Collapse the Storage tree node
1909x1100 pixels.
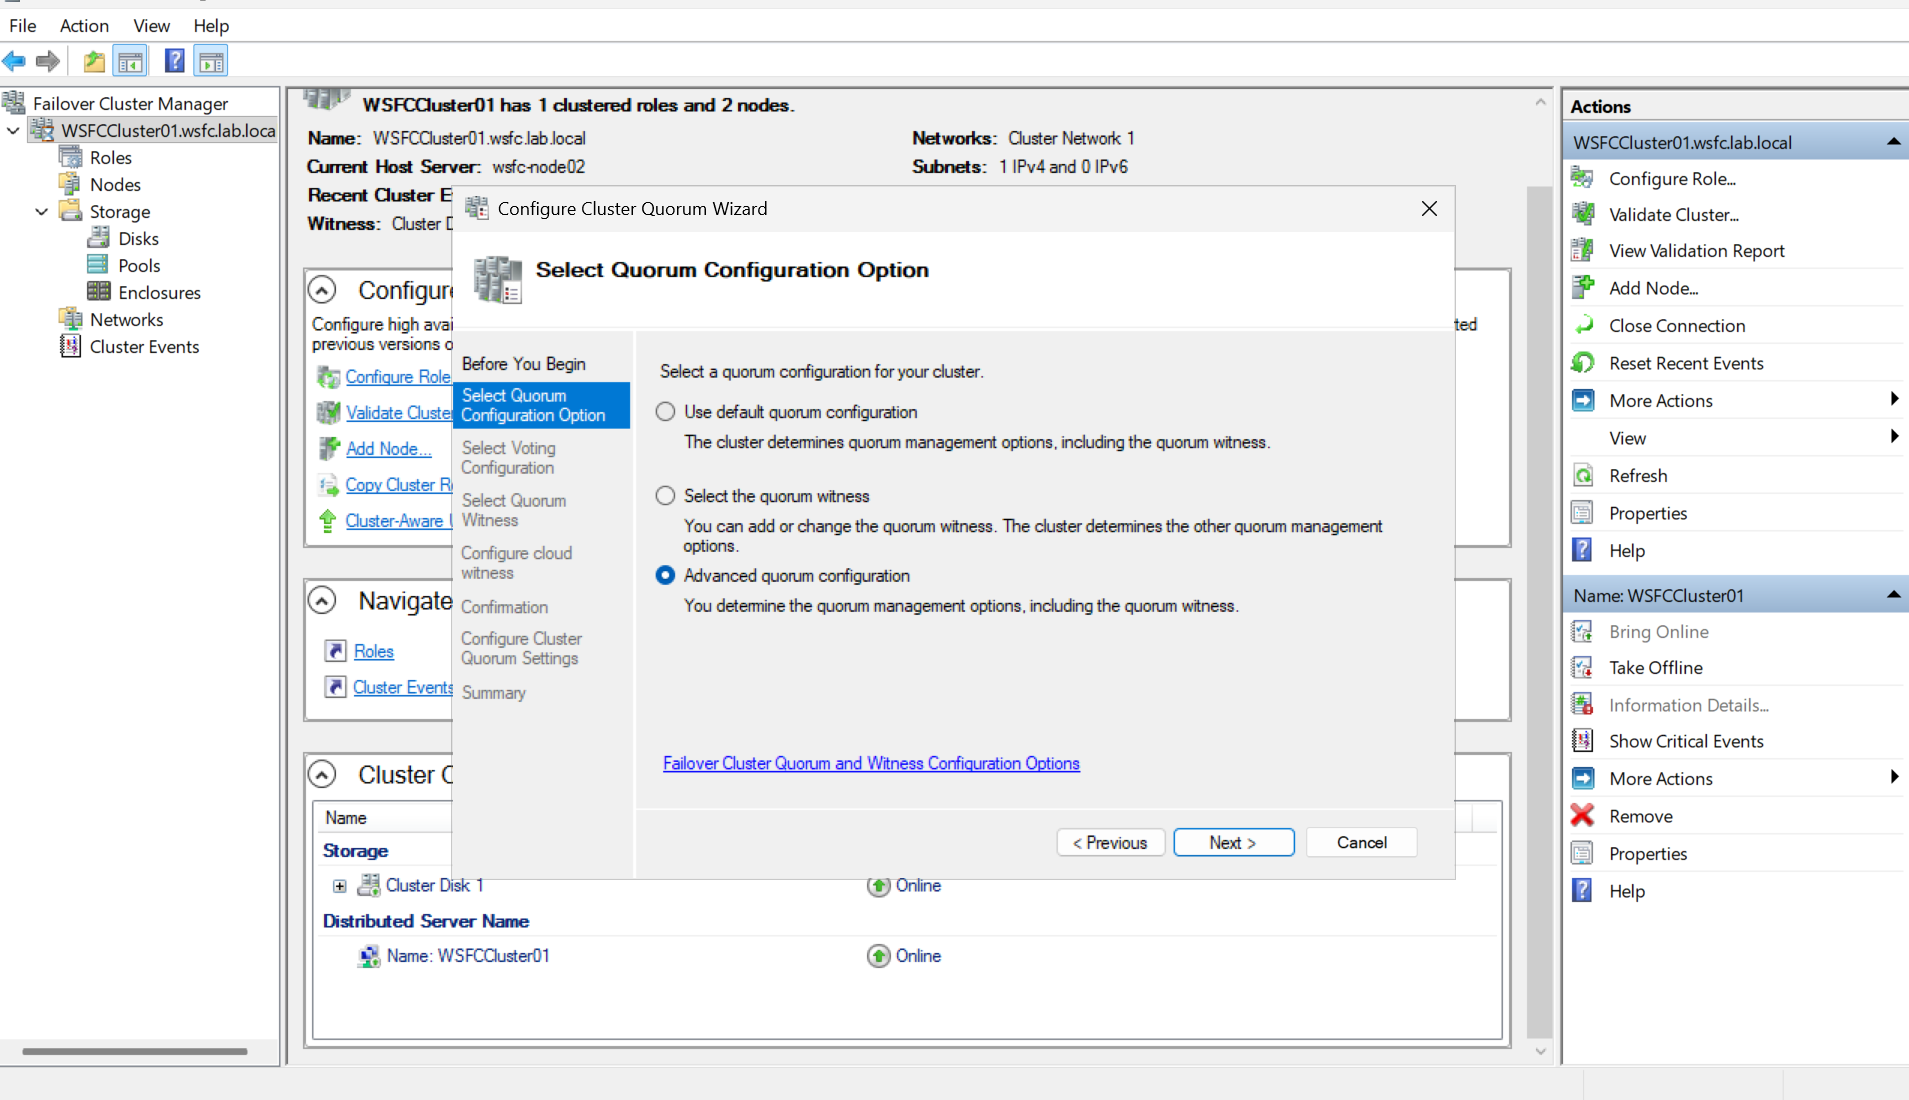coord(41,211)
